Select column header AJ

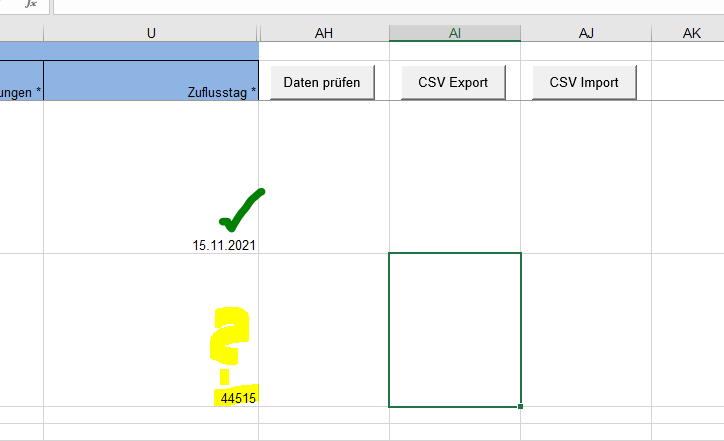click(586, 33)
